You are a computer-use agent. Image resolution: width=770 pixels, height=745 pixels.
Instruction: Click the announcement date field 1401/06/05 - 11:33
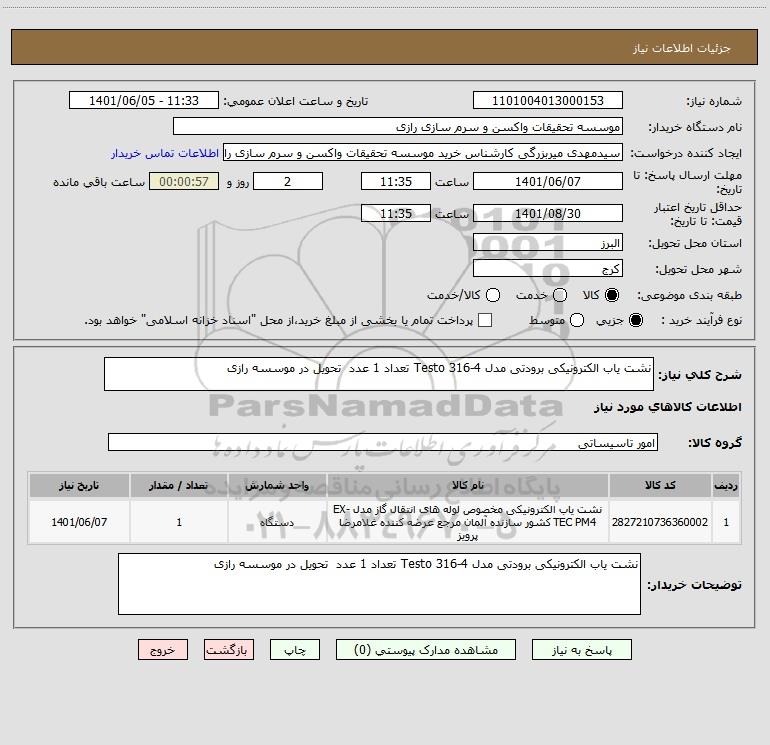click(x=144, y=101)
